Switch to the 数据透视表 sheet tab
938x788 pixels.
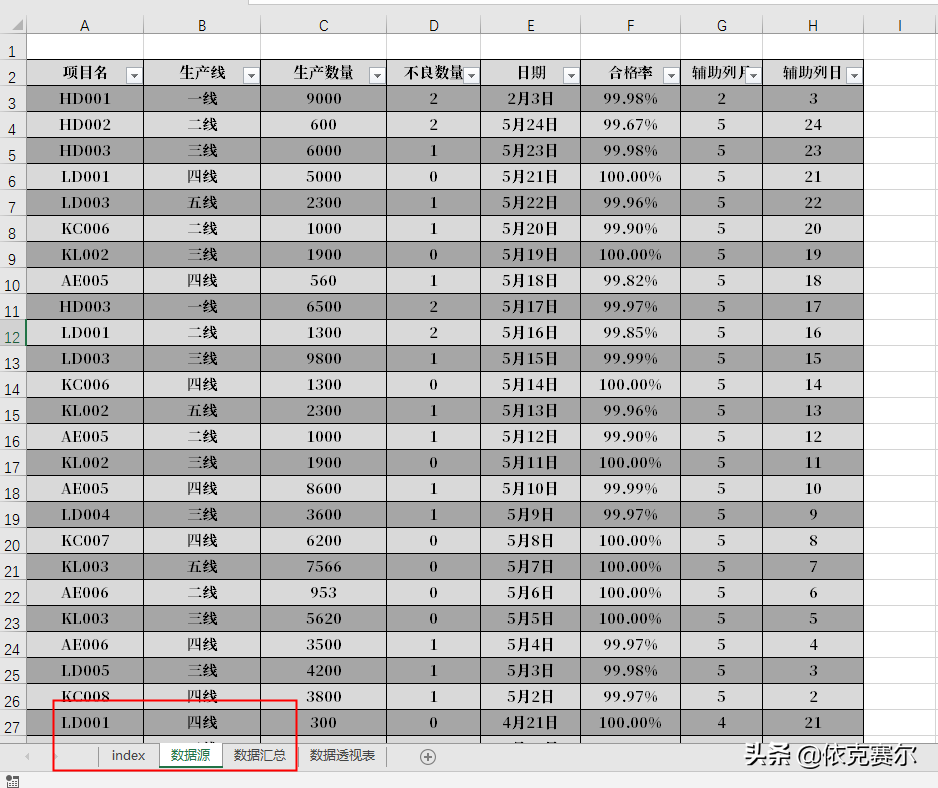pos(342,756)
